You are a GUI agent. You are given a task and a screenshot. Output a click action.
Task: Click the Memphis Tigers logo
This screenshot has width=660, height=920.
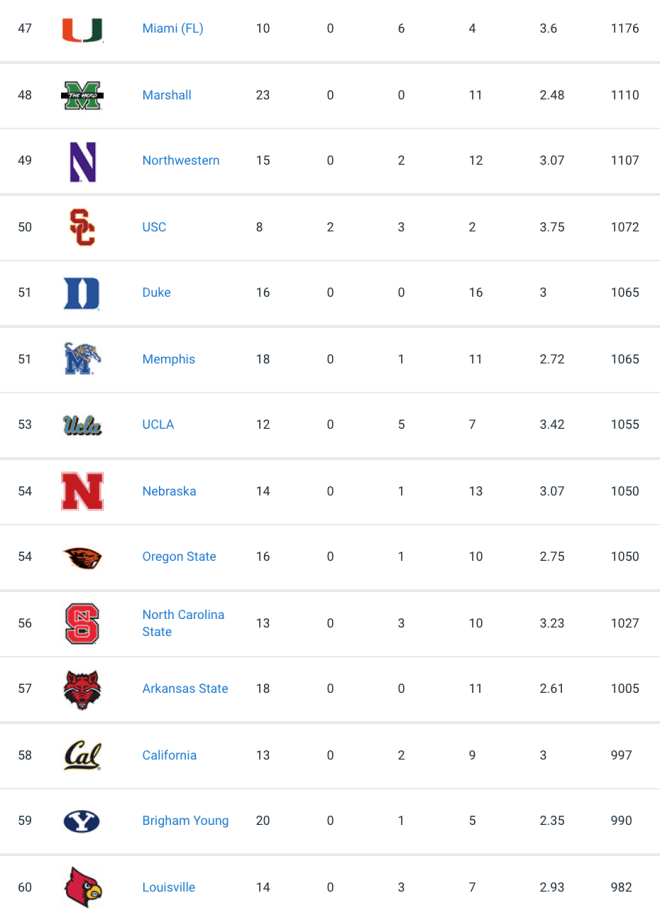tap(82, 358)
